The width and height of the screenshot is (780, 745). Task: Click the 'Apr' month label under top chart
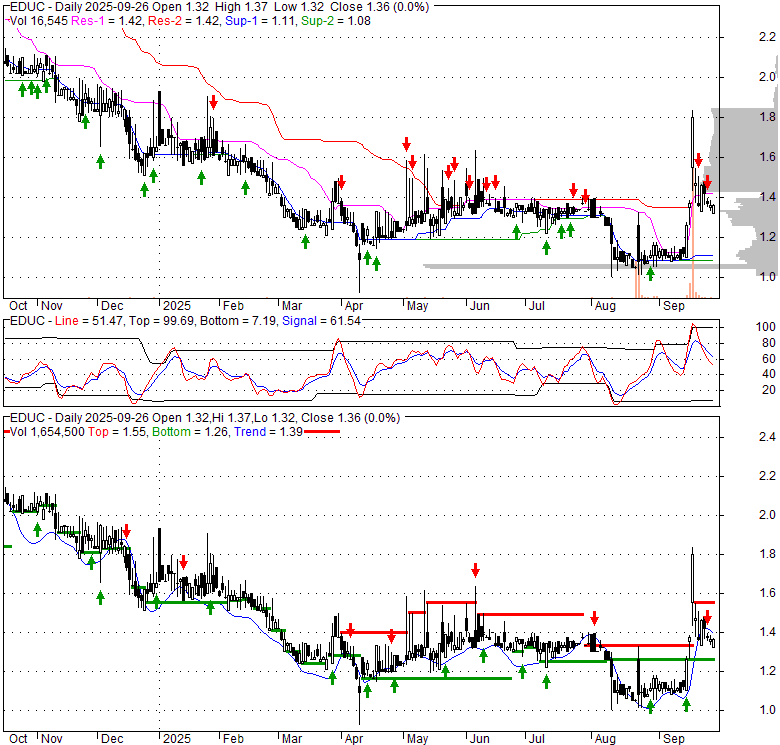[354, 306]
